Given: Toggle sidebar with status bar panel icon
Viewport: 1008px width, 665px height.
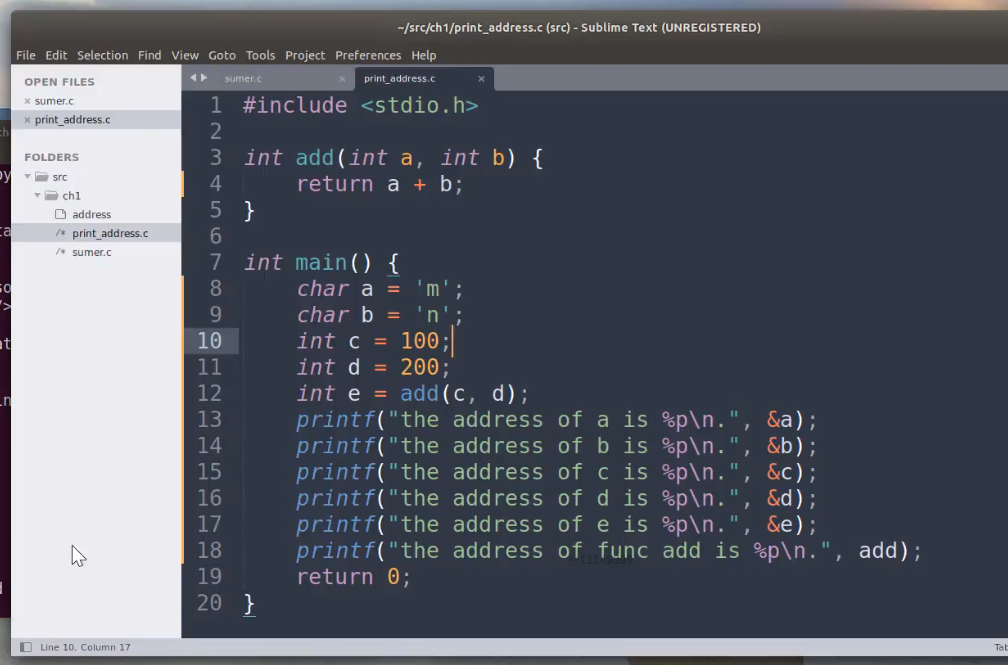Looking at the screenshot, I should [26, 647].
